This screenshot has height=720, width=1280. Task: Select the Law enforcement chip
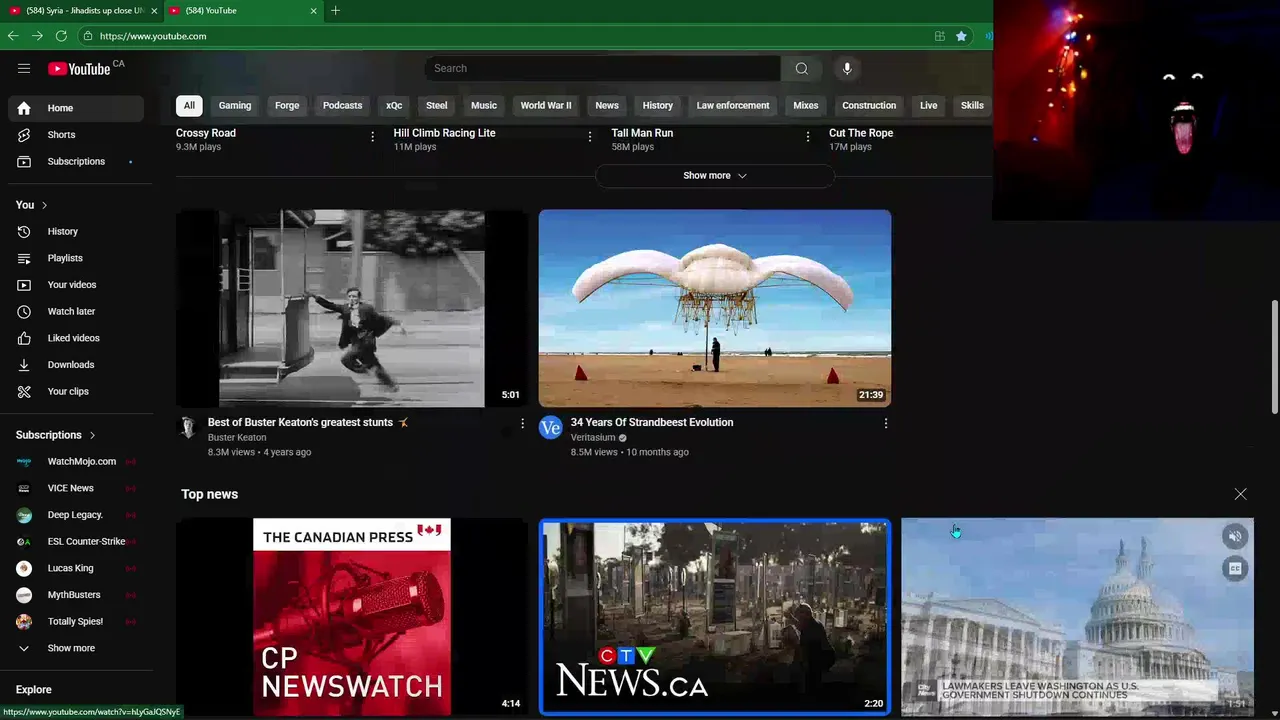click(x=733, y=105)
